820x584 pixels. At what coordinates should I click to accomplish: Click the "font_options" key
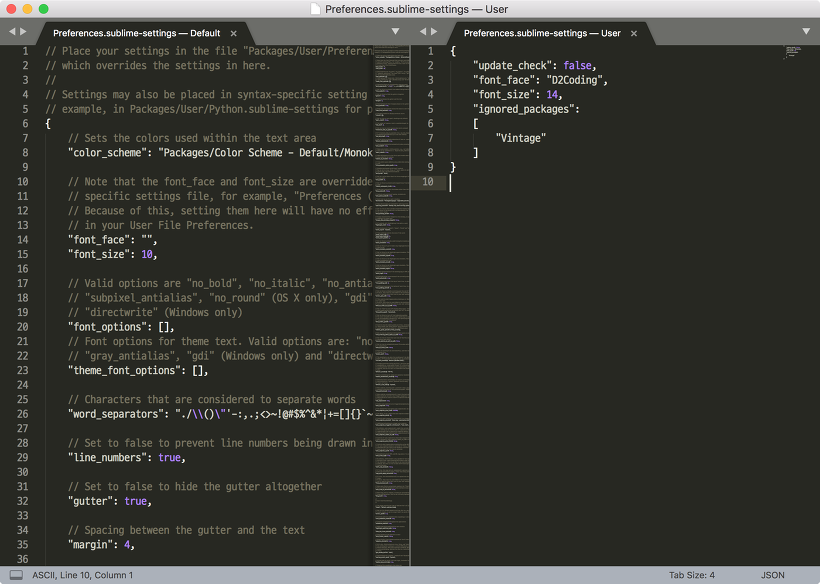pos(107,327)
